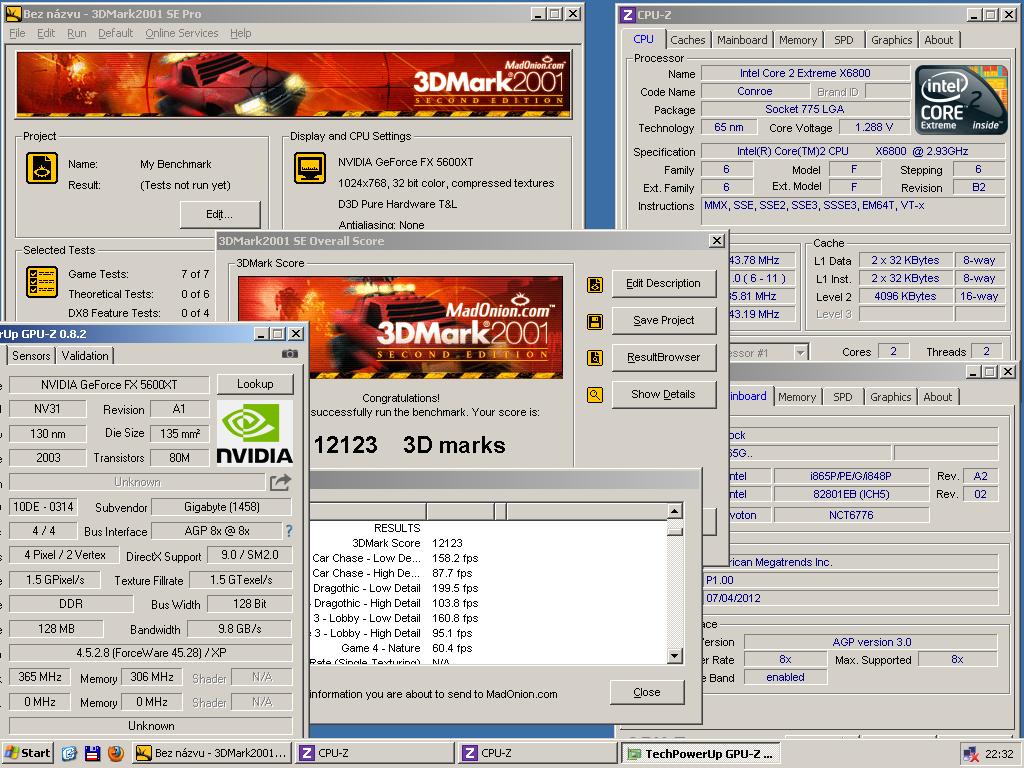Switch to Memory tab in top CPU-Z
This screenshot has height=768, width=1024.
797,40
